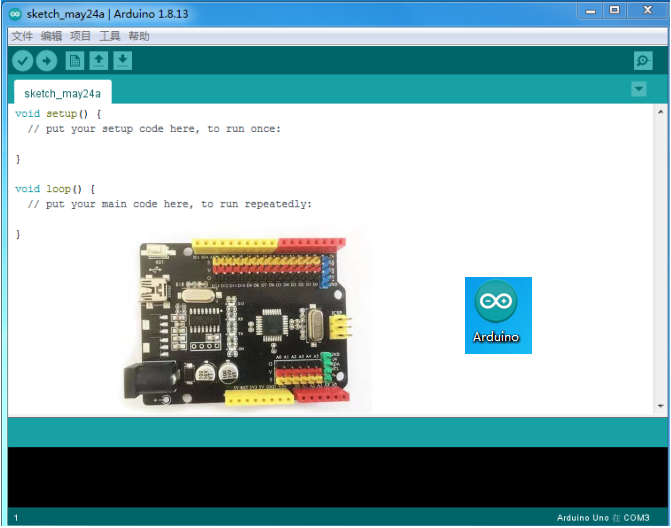The image size is (671, 528).
Task: Click the Verify checkmark button
Action: [x=23, y=61]
